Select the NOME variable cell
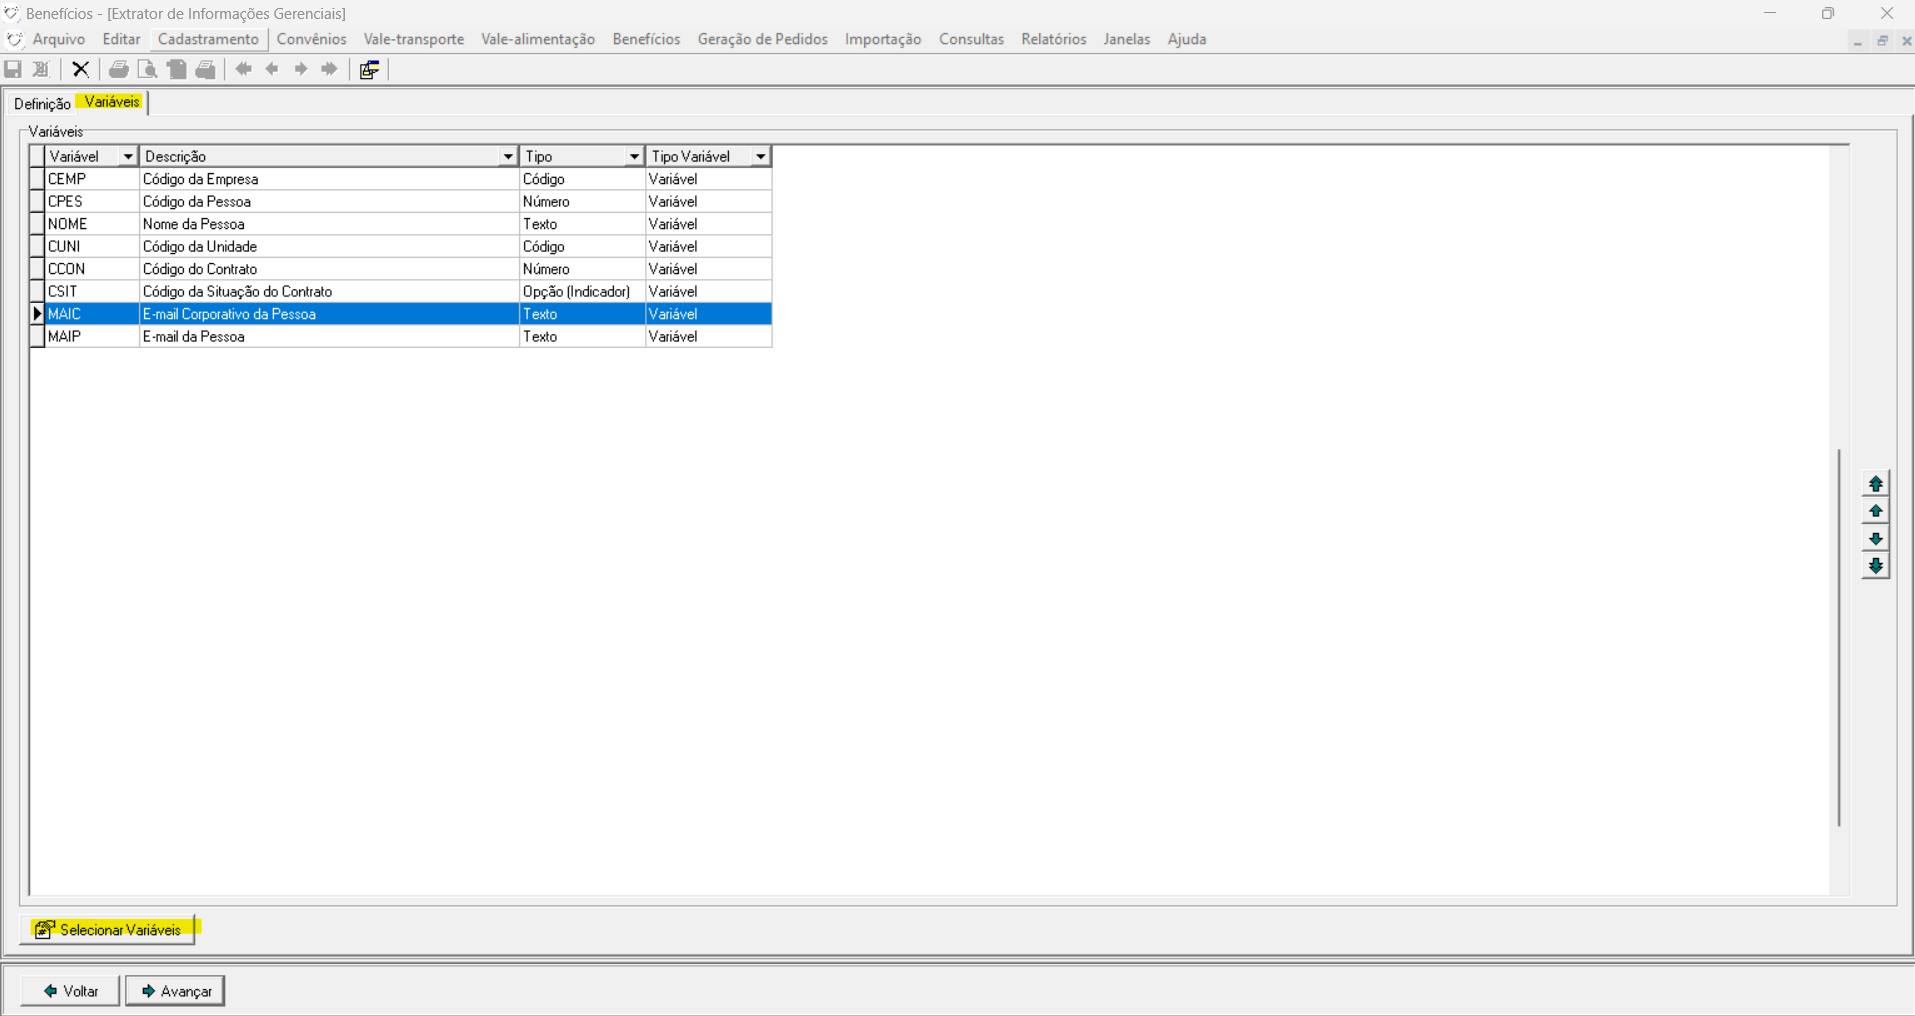The width and height of the screenshot is (1915, 1016). tap(92, 224)
